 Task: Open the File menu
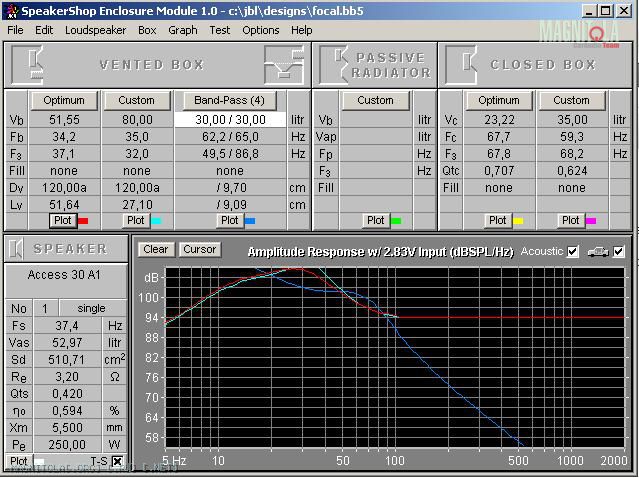(x=15, y=30)
